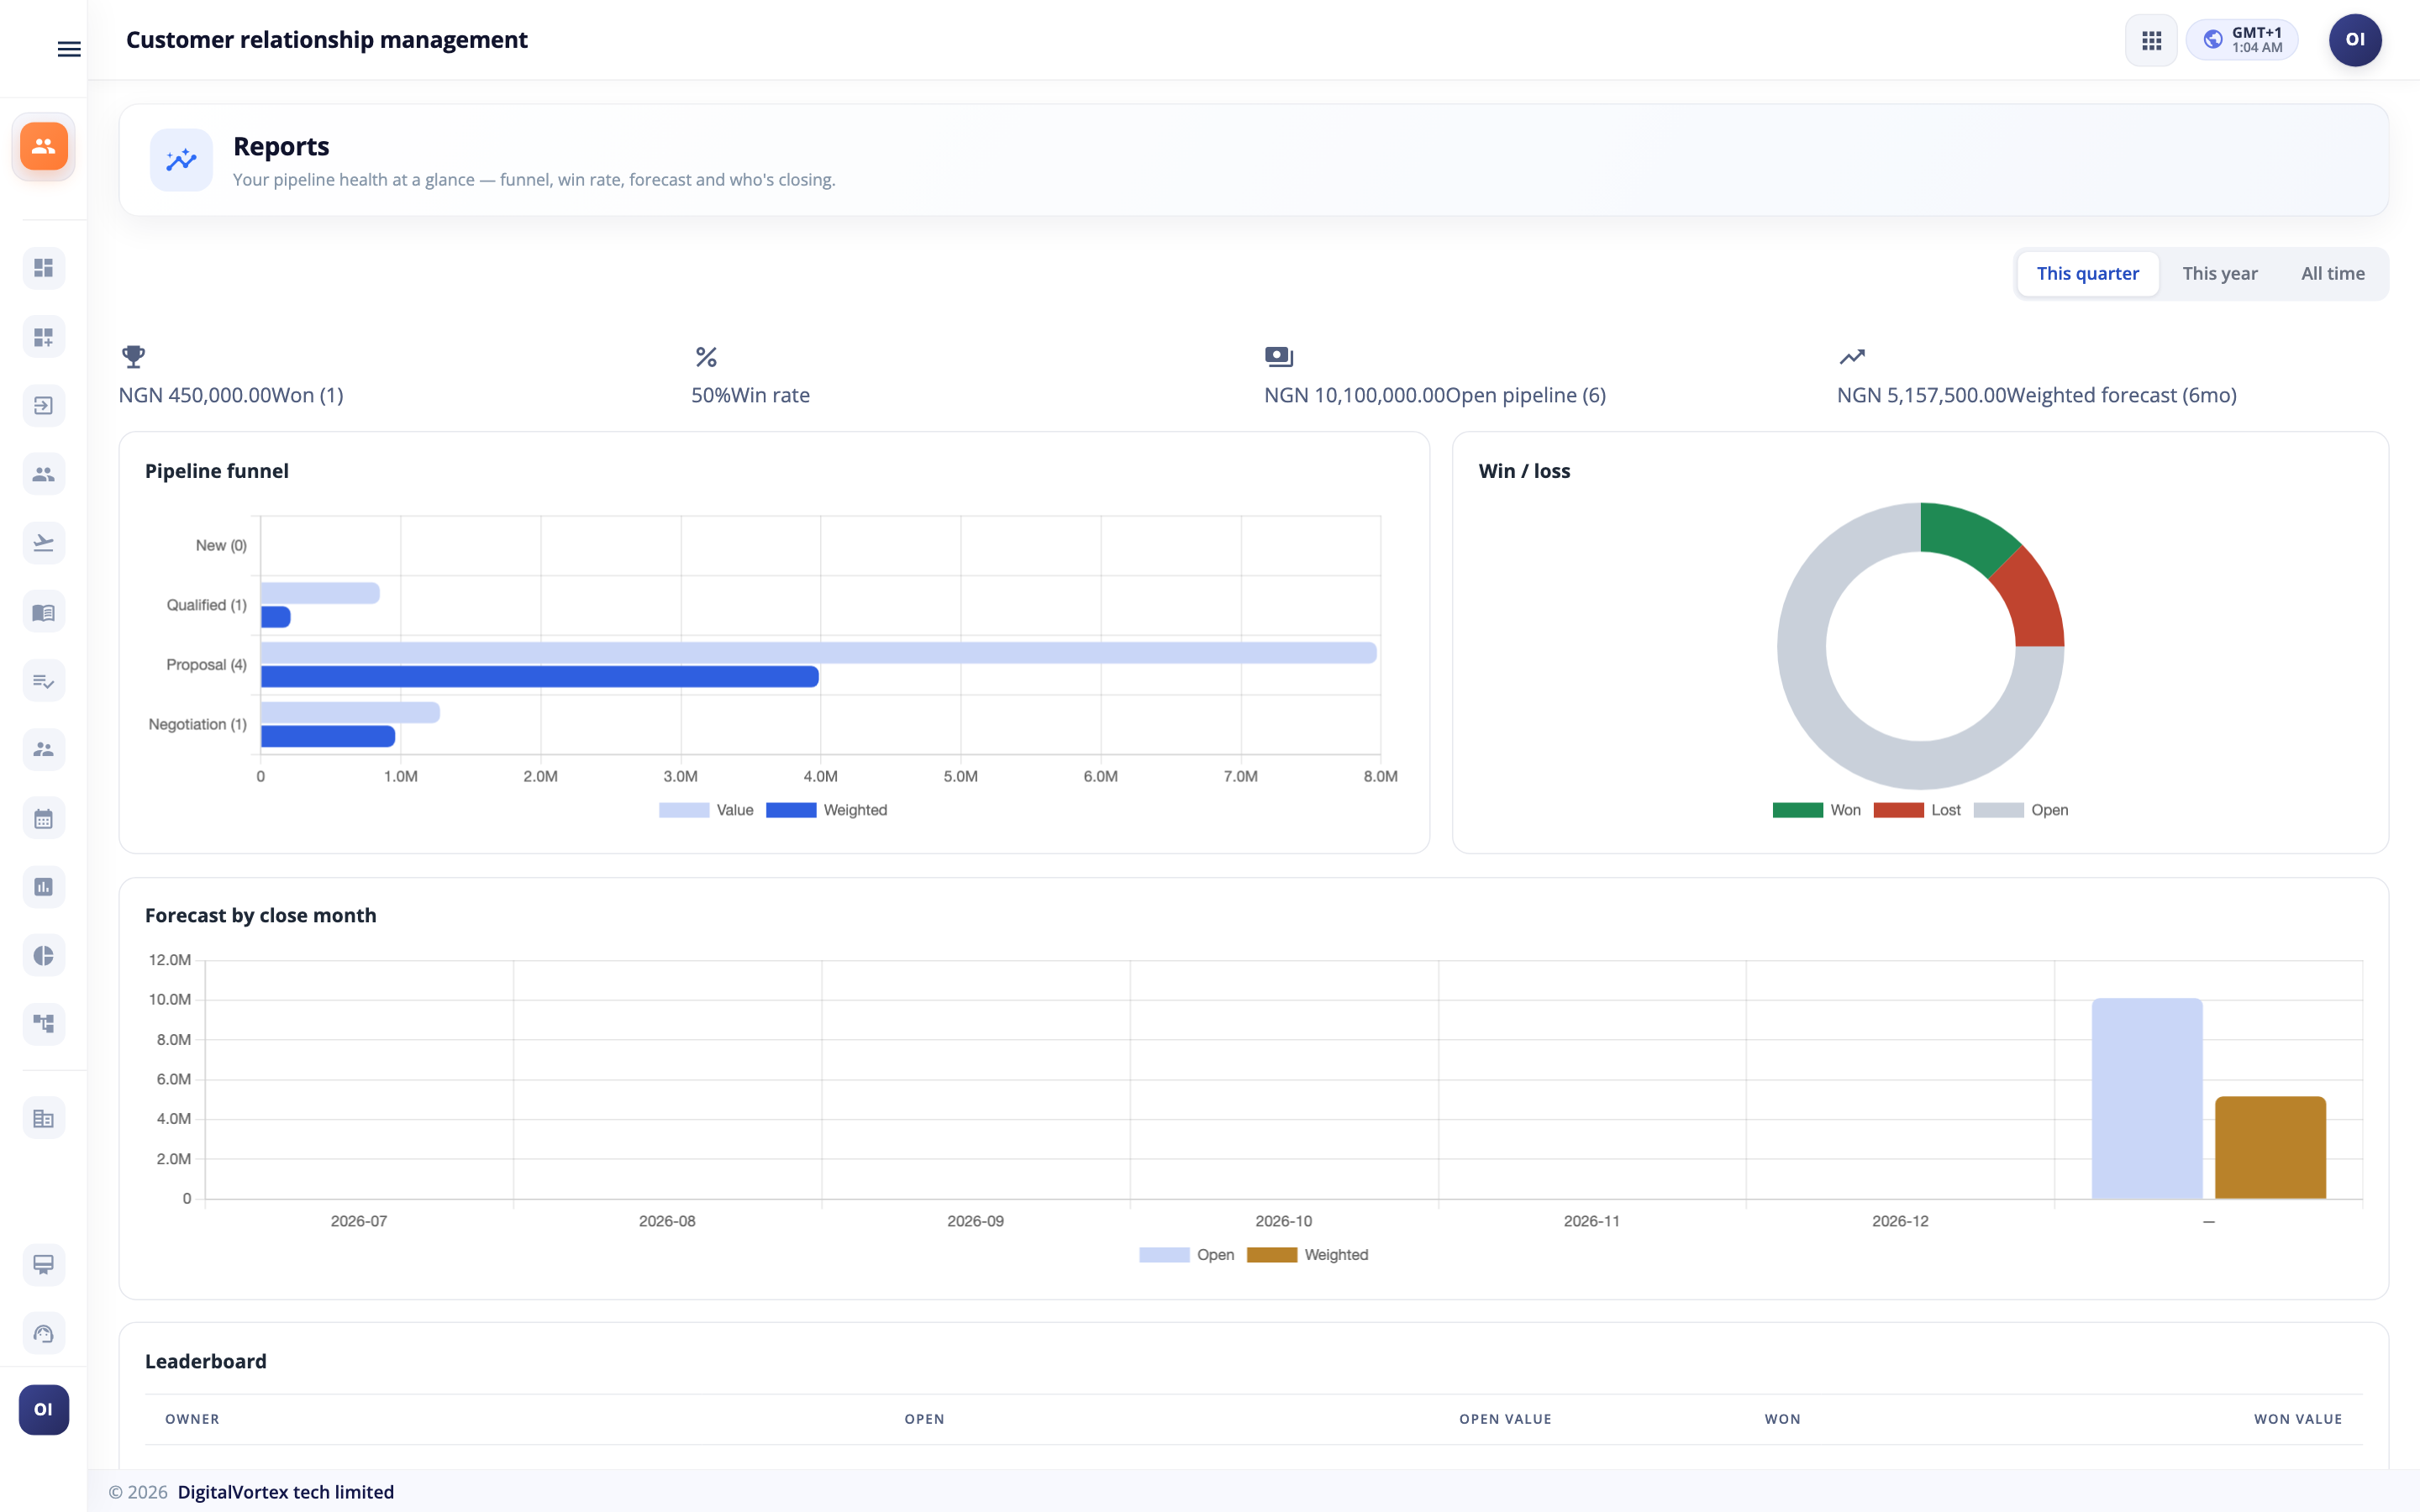Click the arrow-into-box sidebar icon
2420x1512 pixels.
(x=44, y=405)
